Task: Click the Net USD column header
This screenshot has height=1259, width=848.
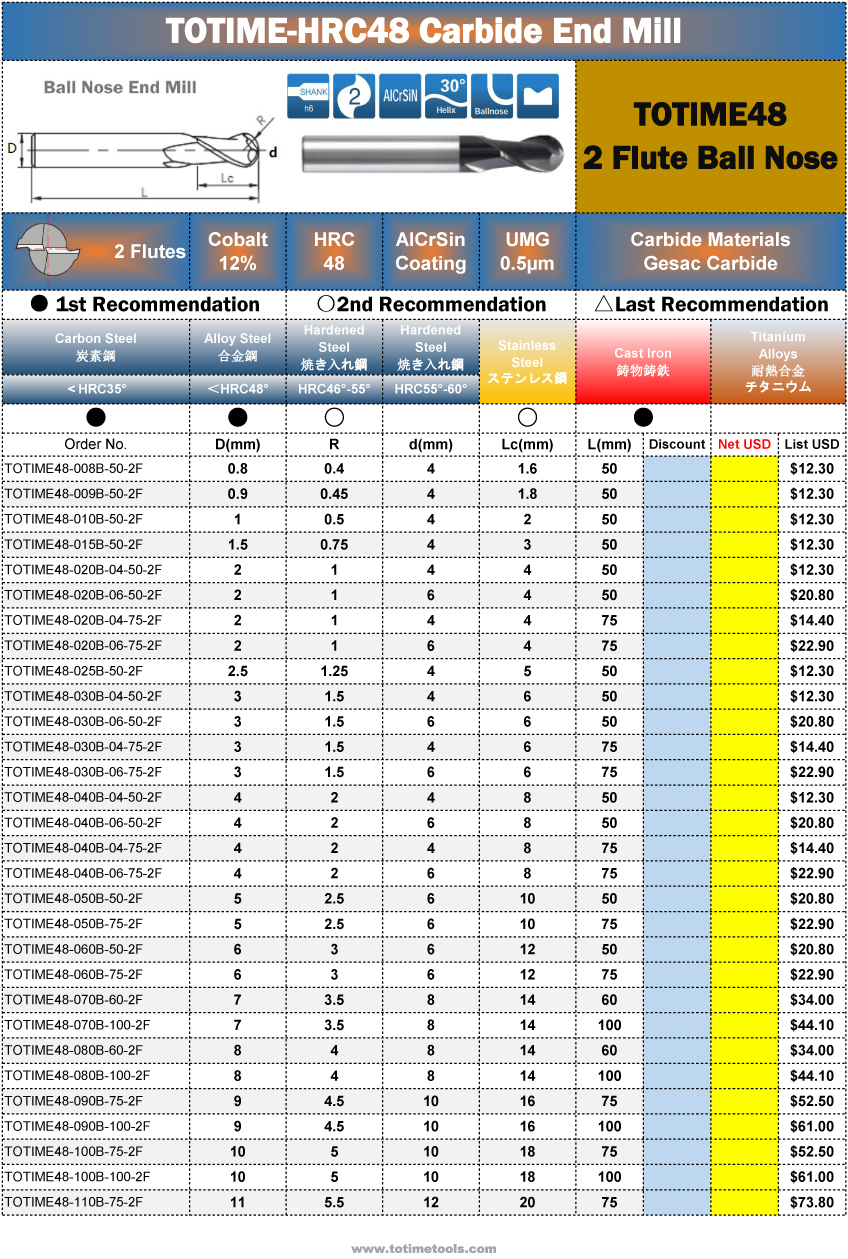Action: tap(745, 444)
